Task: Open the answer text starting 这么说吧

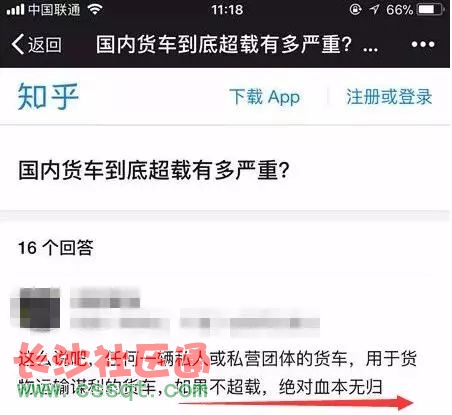Action: [x=217, y=373]
